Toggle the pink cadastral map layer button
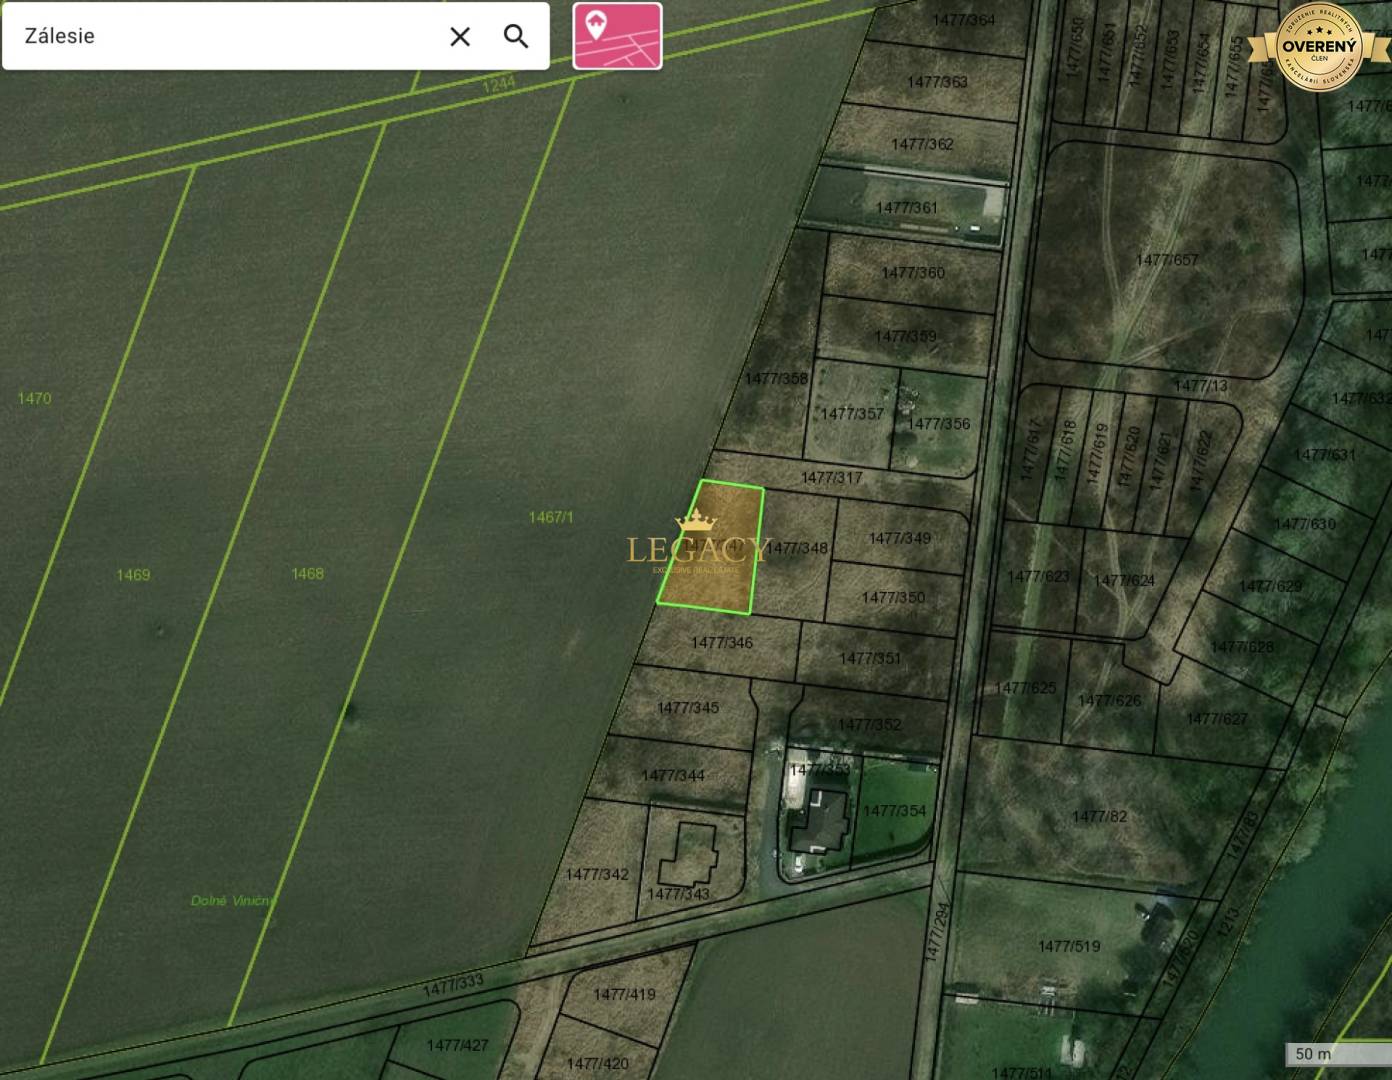This screenshot has width=1392, height=1080. [617, 36]
